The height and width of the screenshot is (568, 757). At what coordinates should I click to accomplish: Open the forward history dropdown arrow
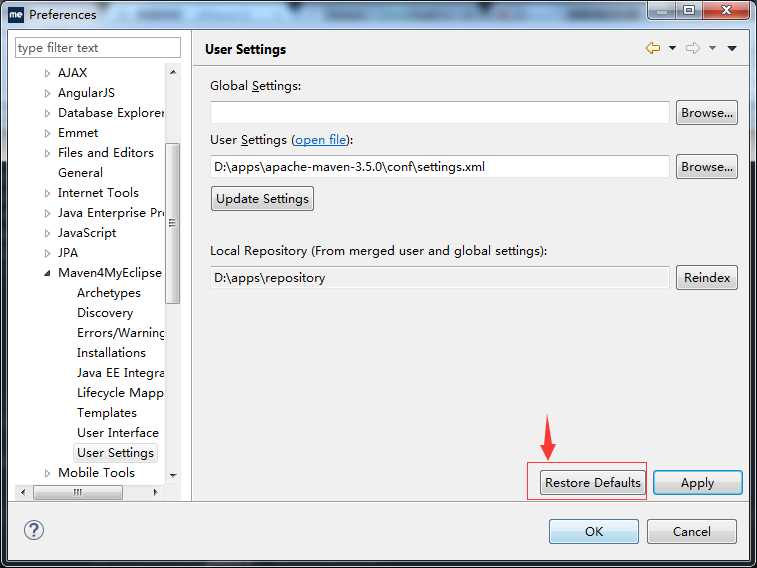[x=712, y=48]
